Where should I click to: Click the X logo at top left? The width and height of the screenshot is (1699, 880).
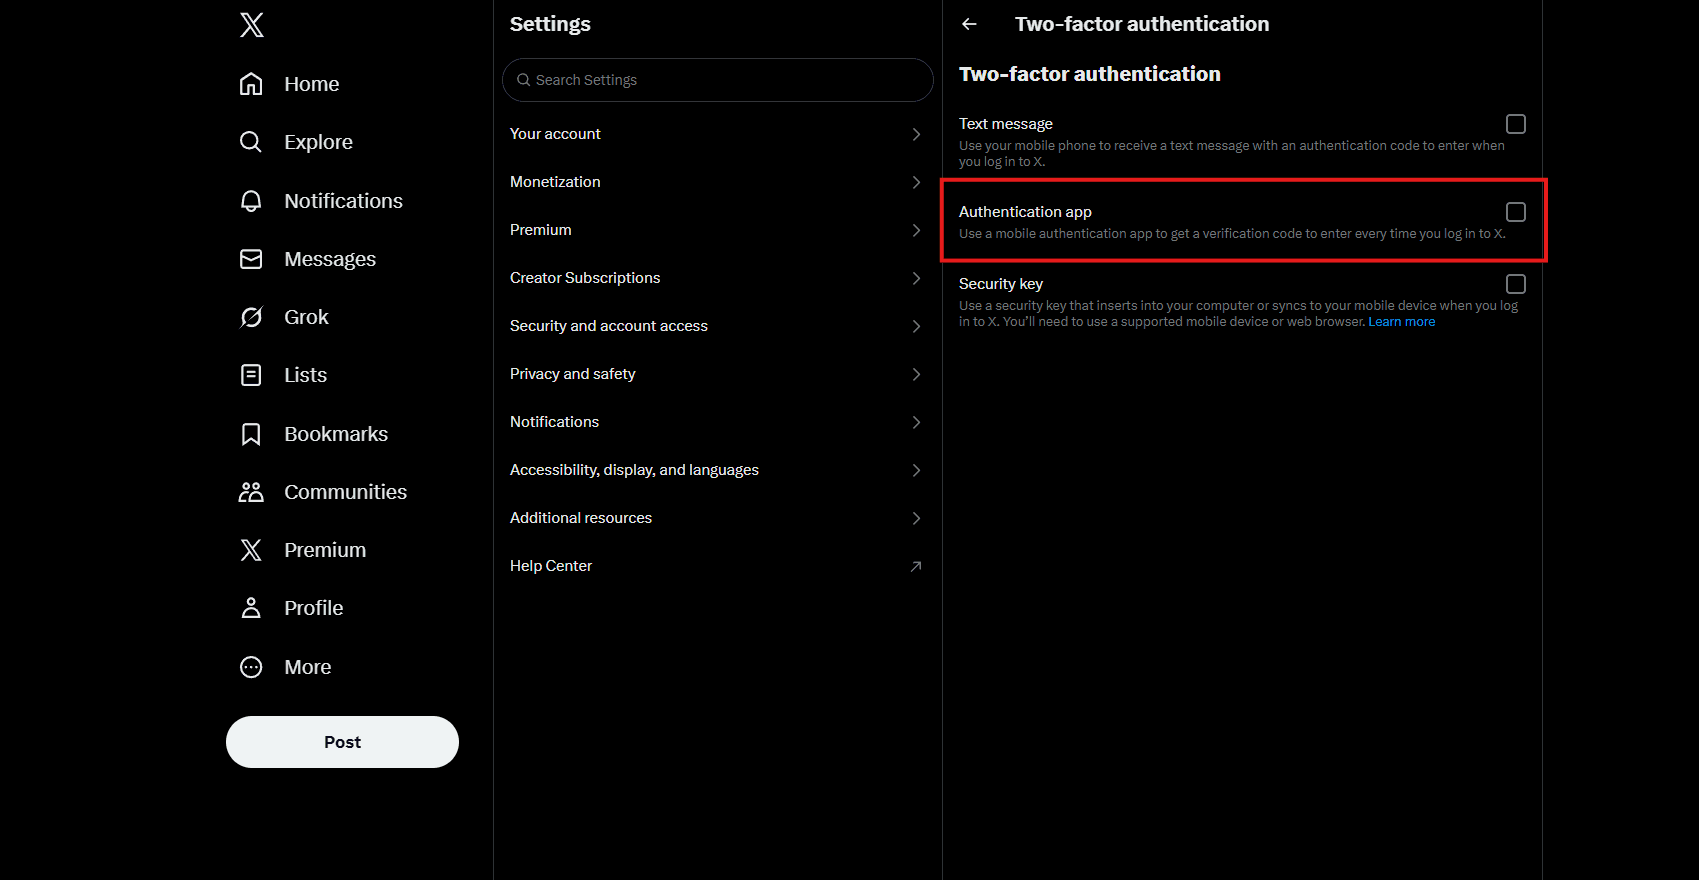tap(251, 24)
